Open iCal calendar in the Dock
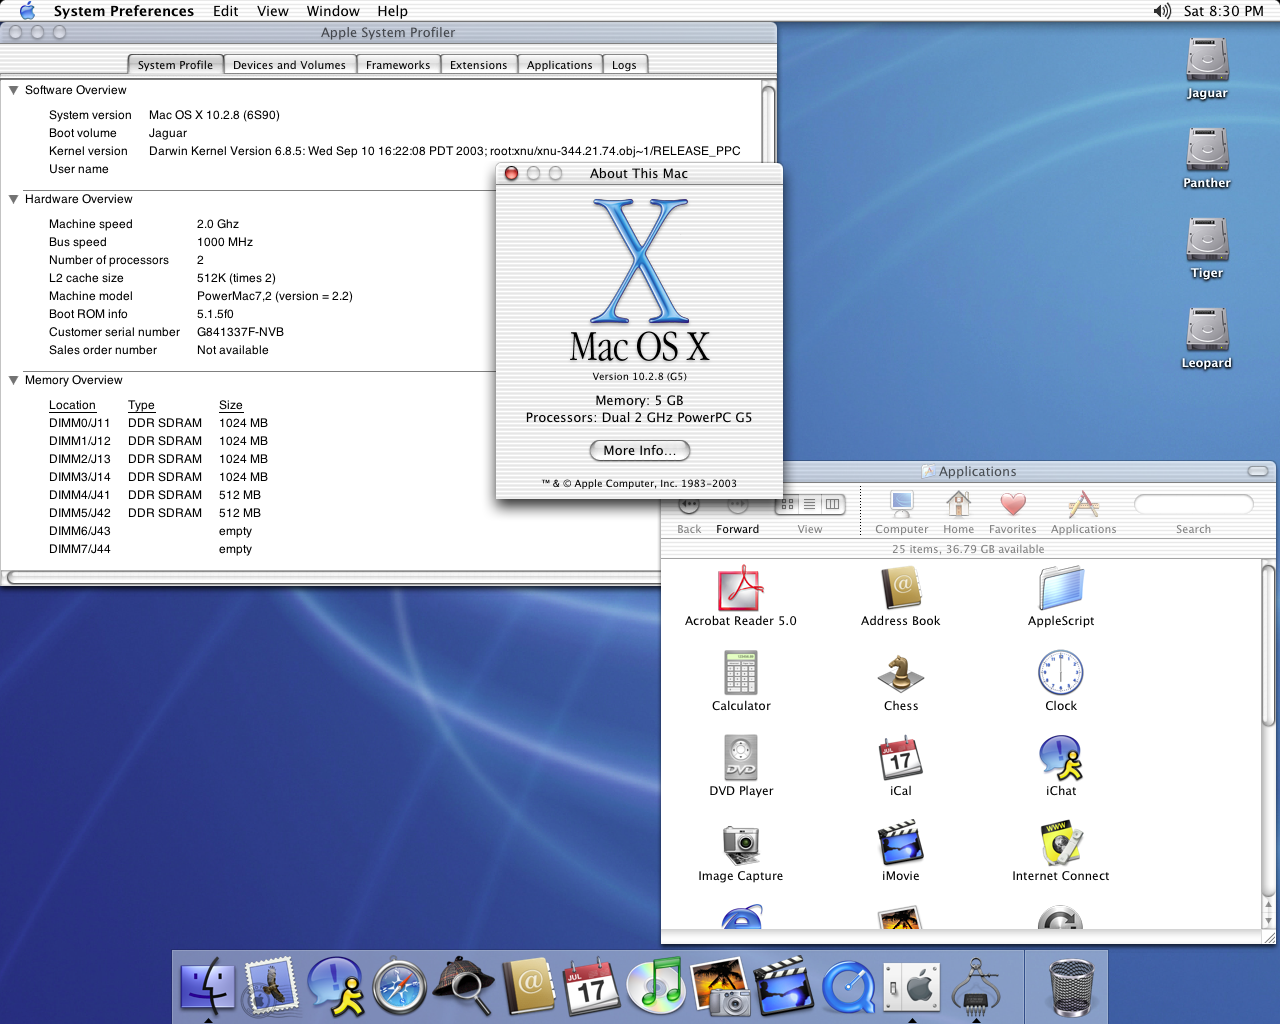The height and width of the screenshot is (1024, 1280). coord(591,986)
